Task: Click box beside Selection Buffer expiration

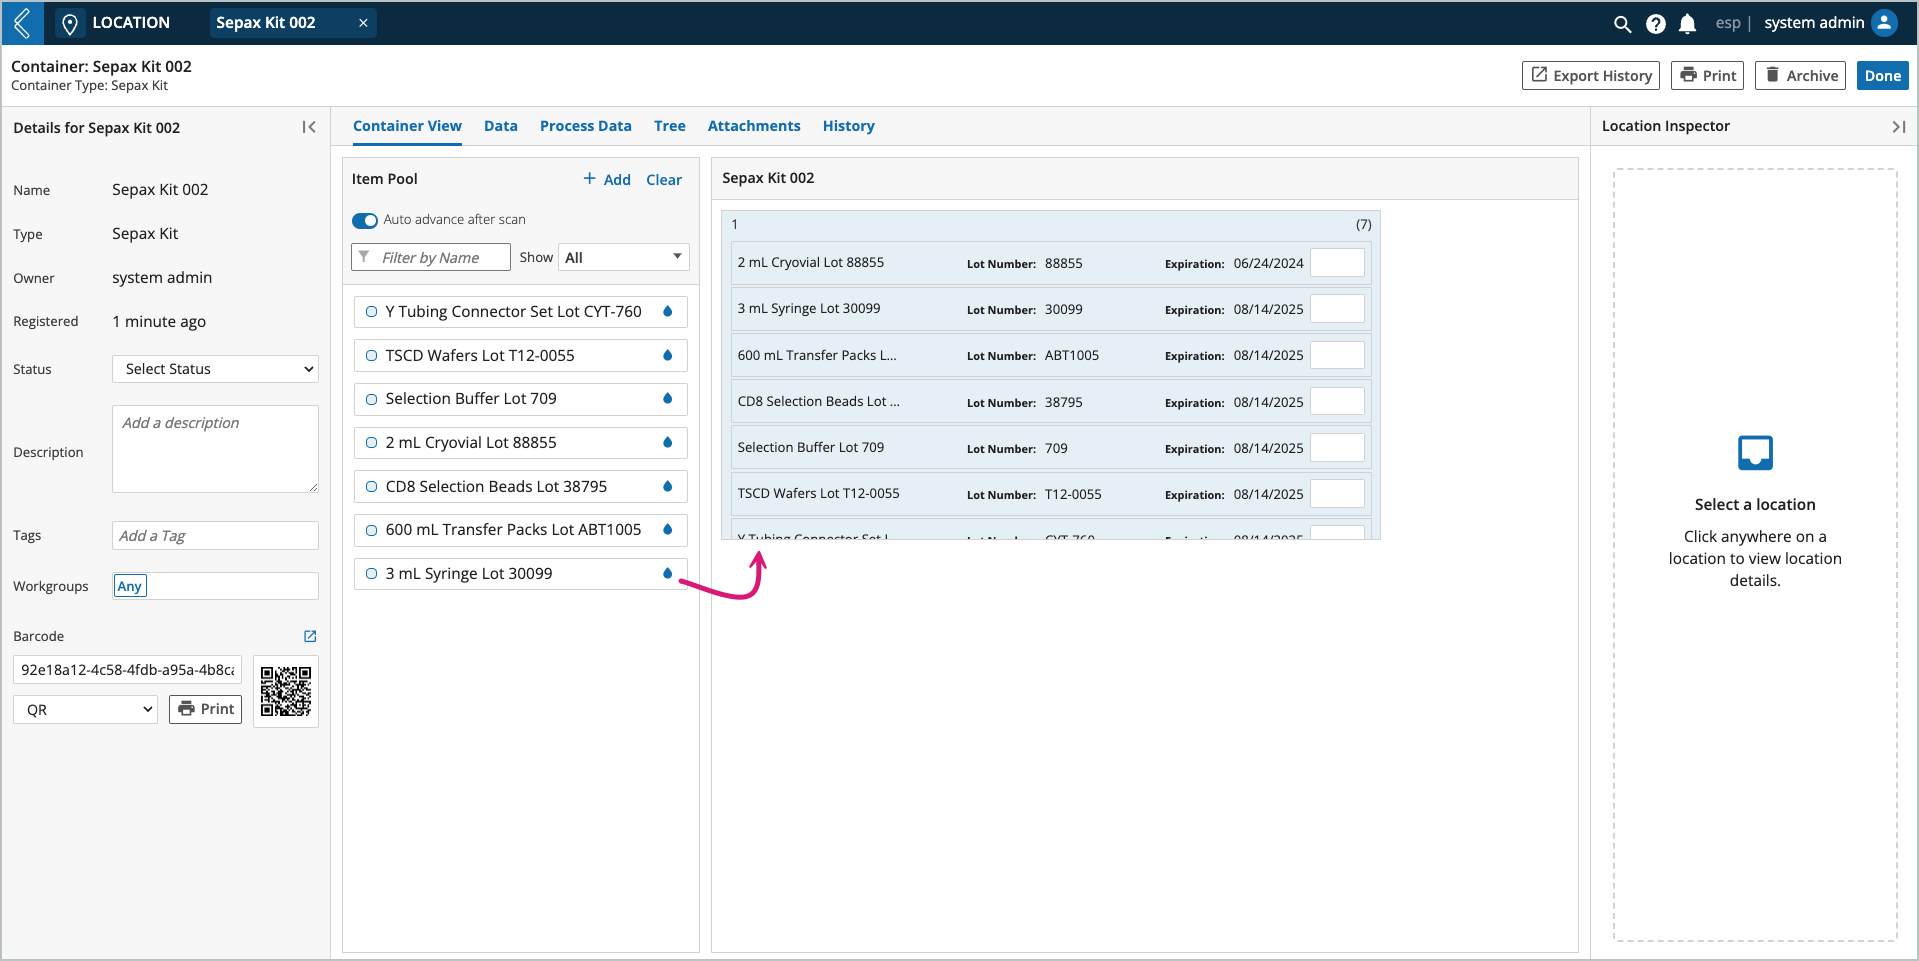Action: 1337,448
